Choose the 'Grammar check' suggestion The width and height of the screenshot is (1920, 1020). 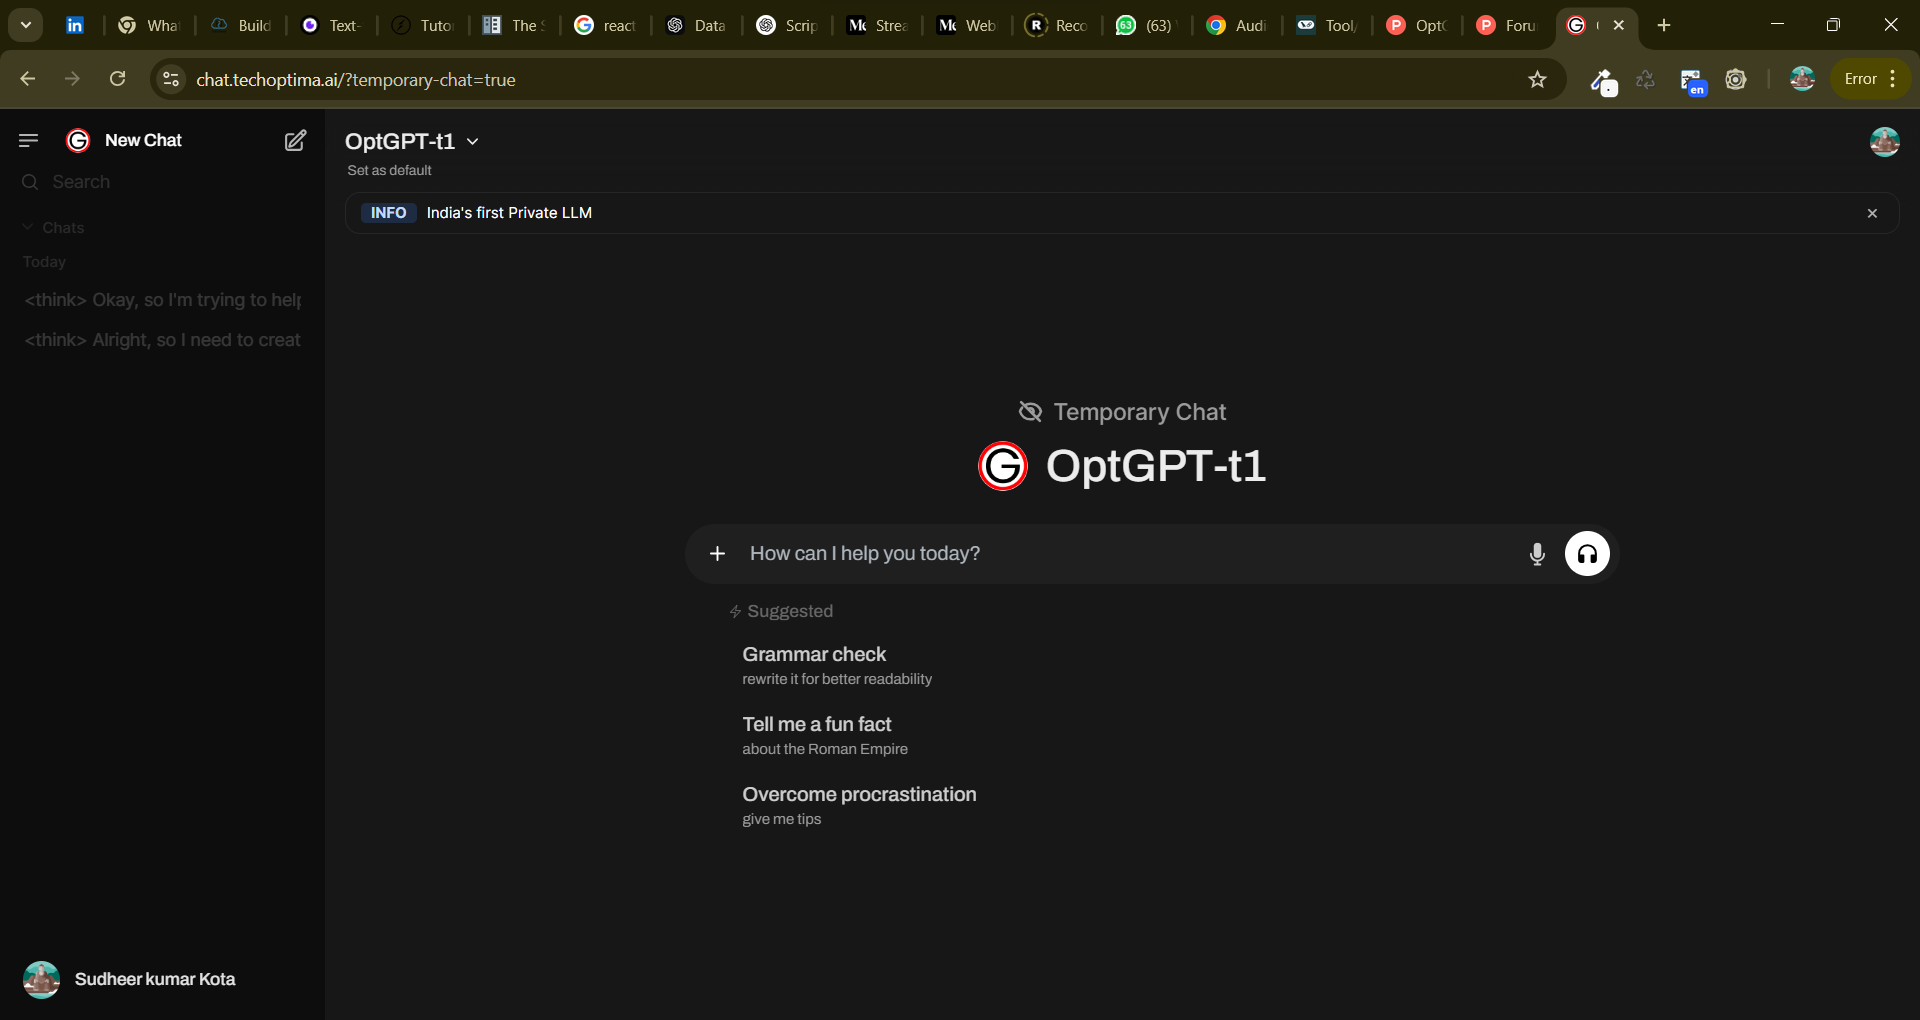tap(837, 665)
